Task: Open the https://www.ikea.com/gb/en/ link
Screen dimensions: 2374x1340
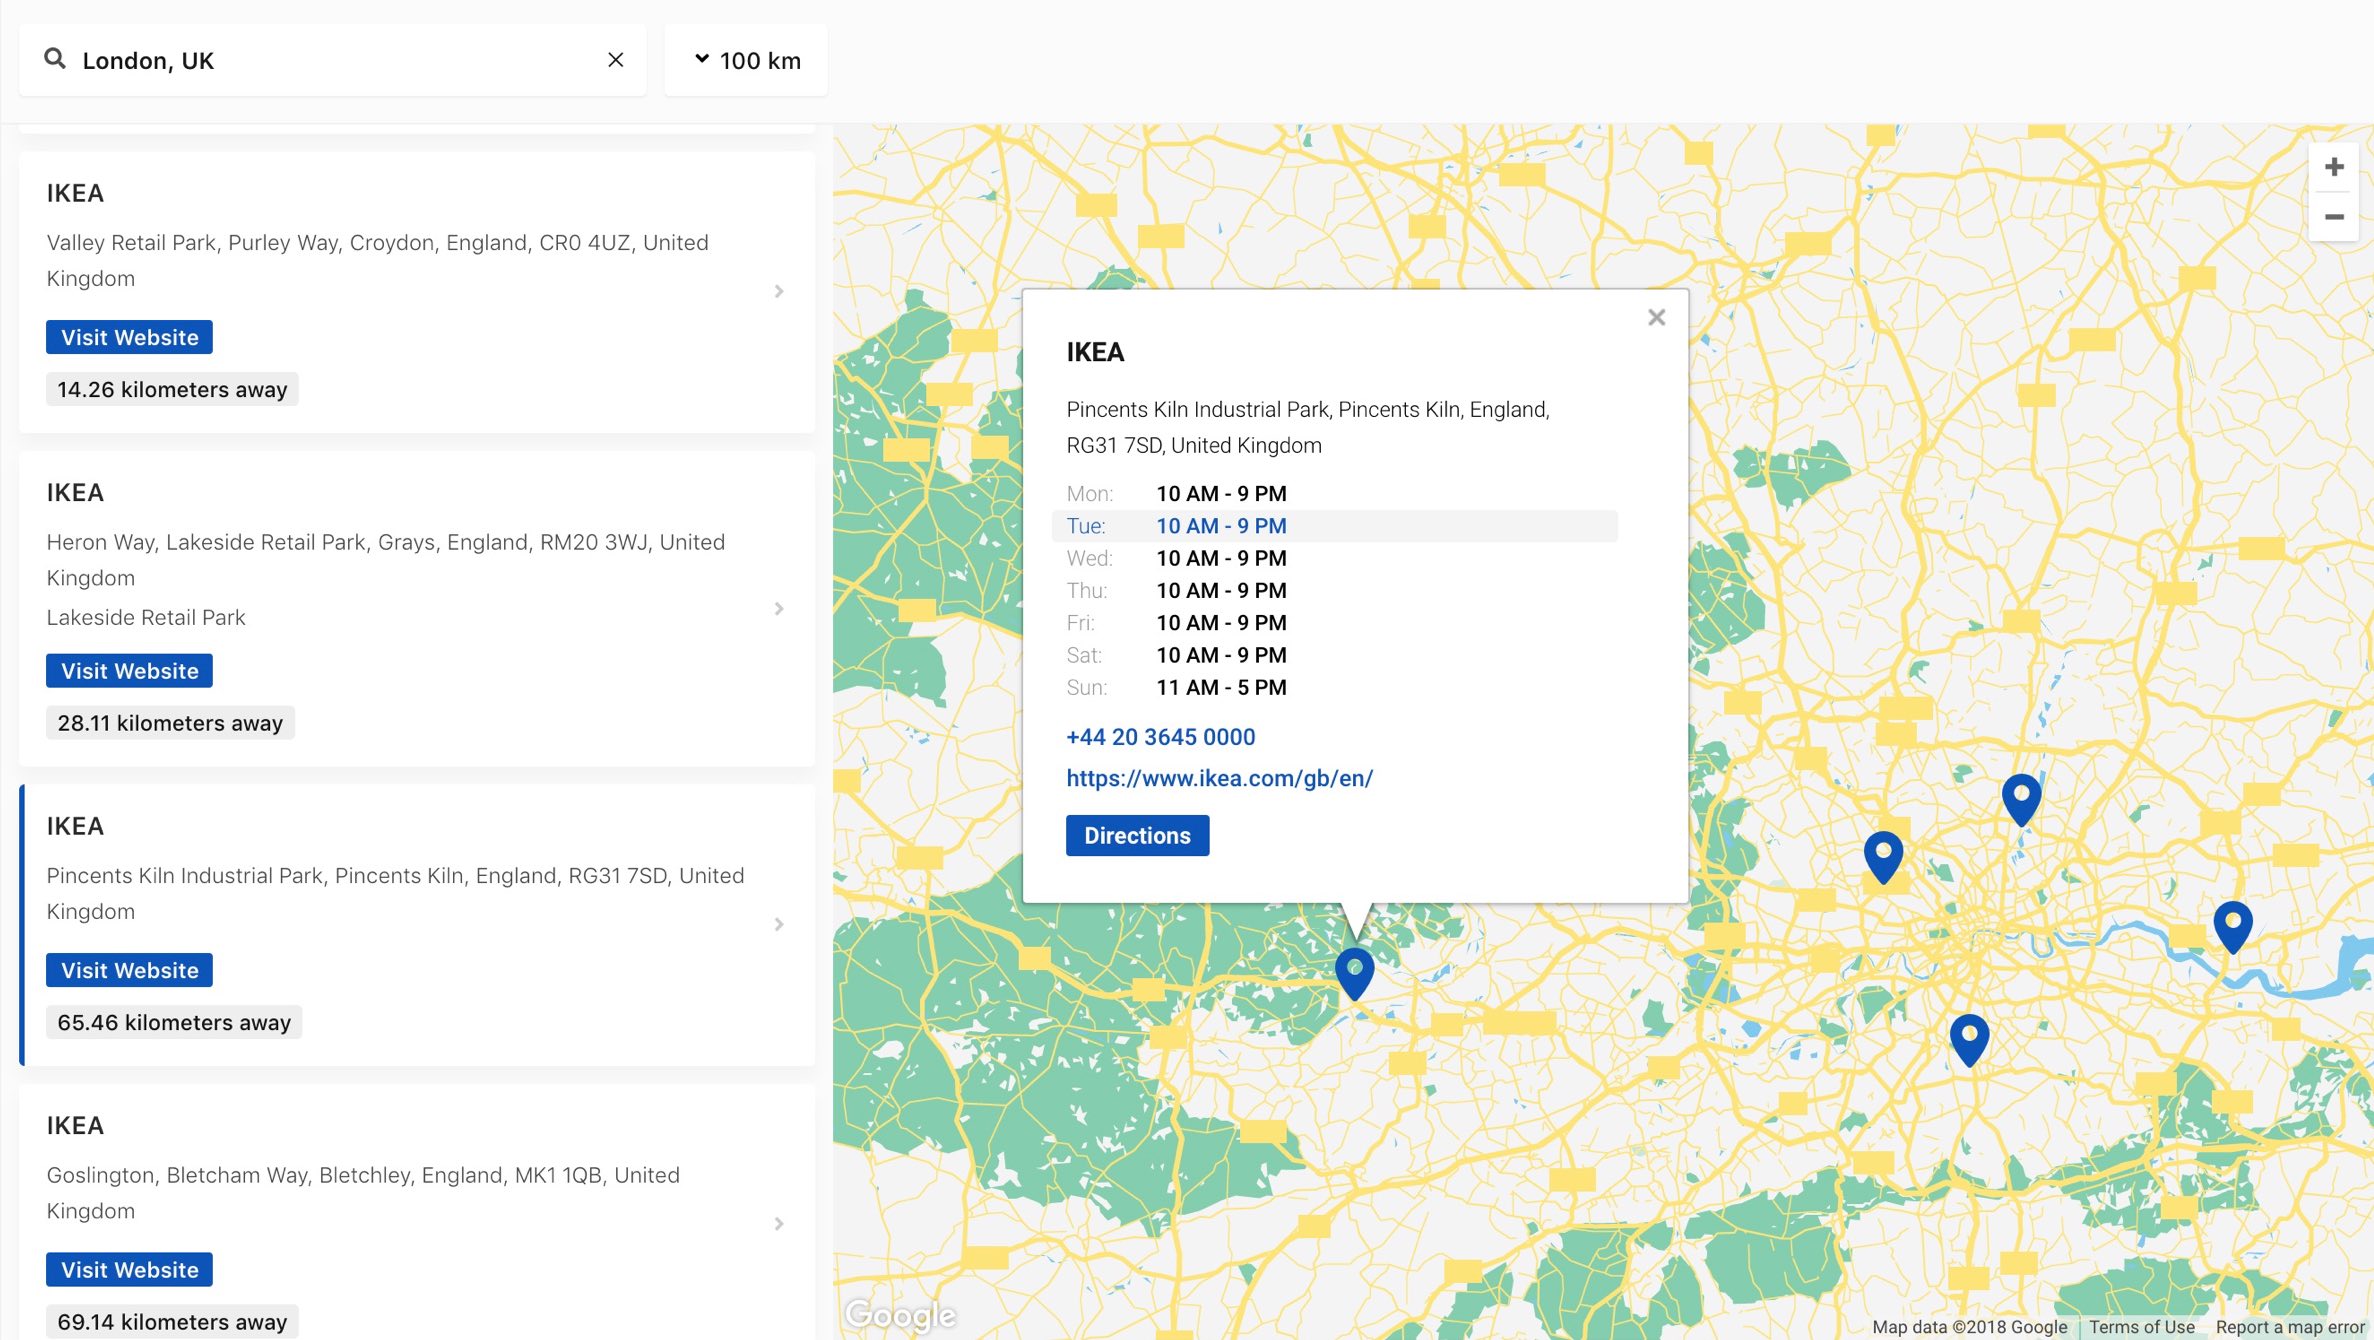Action: [x=1219, y=777]
